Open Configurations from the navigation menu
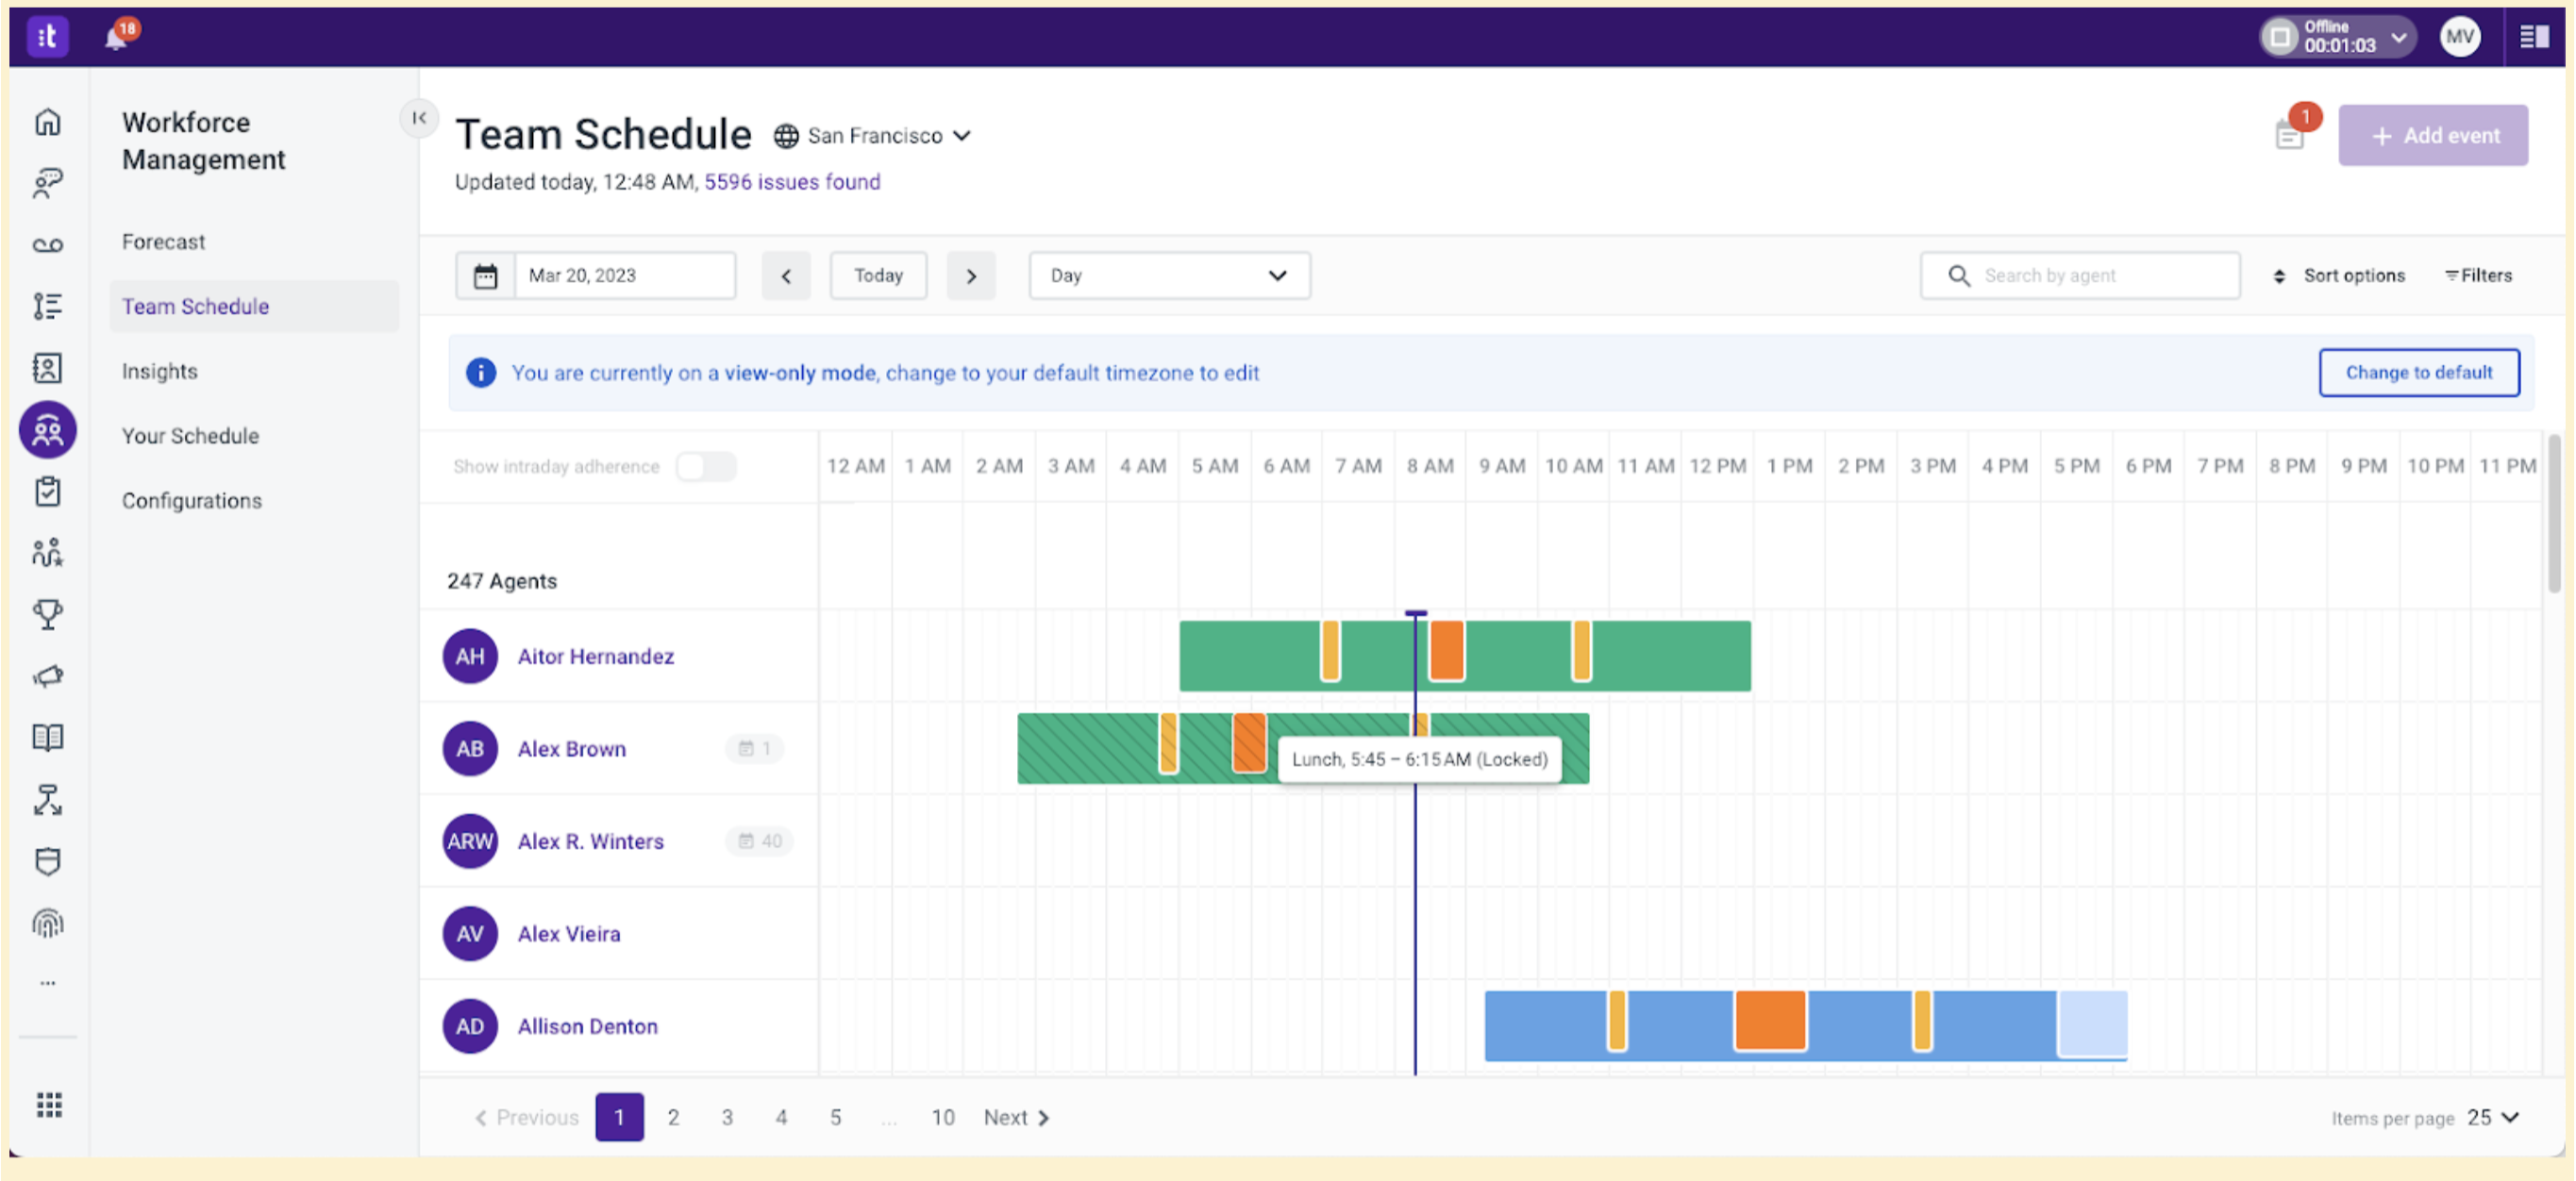 [192, 500]
